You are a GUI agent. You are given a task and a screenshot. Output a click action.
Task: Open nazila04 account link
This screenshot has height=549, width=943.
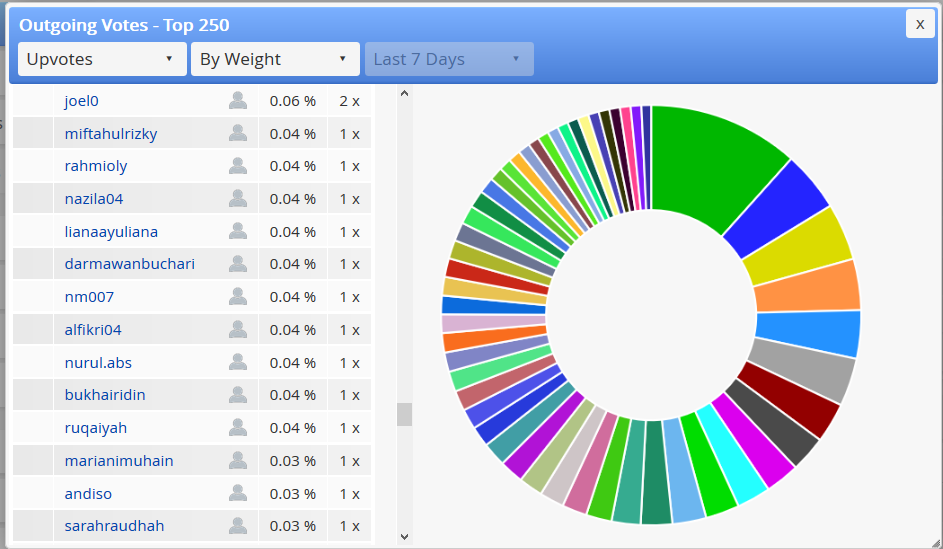(94, 199)
